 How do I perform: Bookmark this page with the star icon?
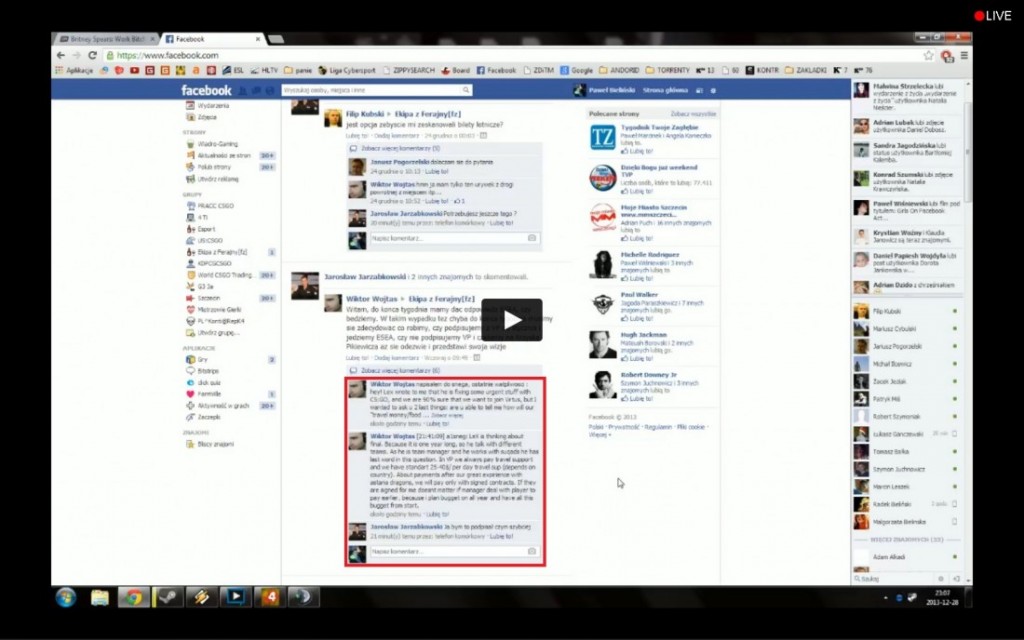(928, 56)
